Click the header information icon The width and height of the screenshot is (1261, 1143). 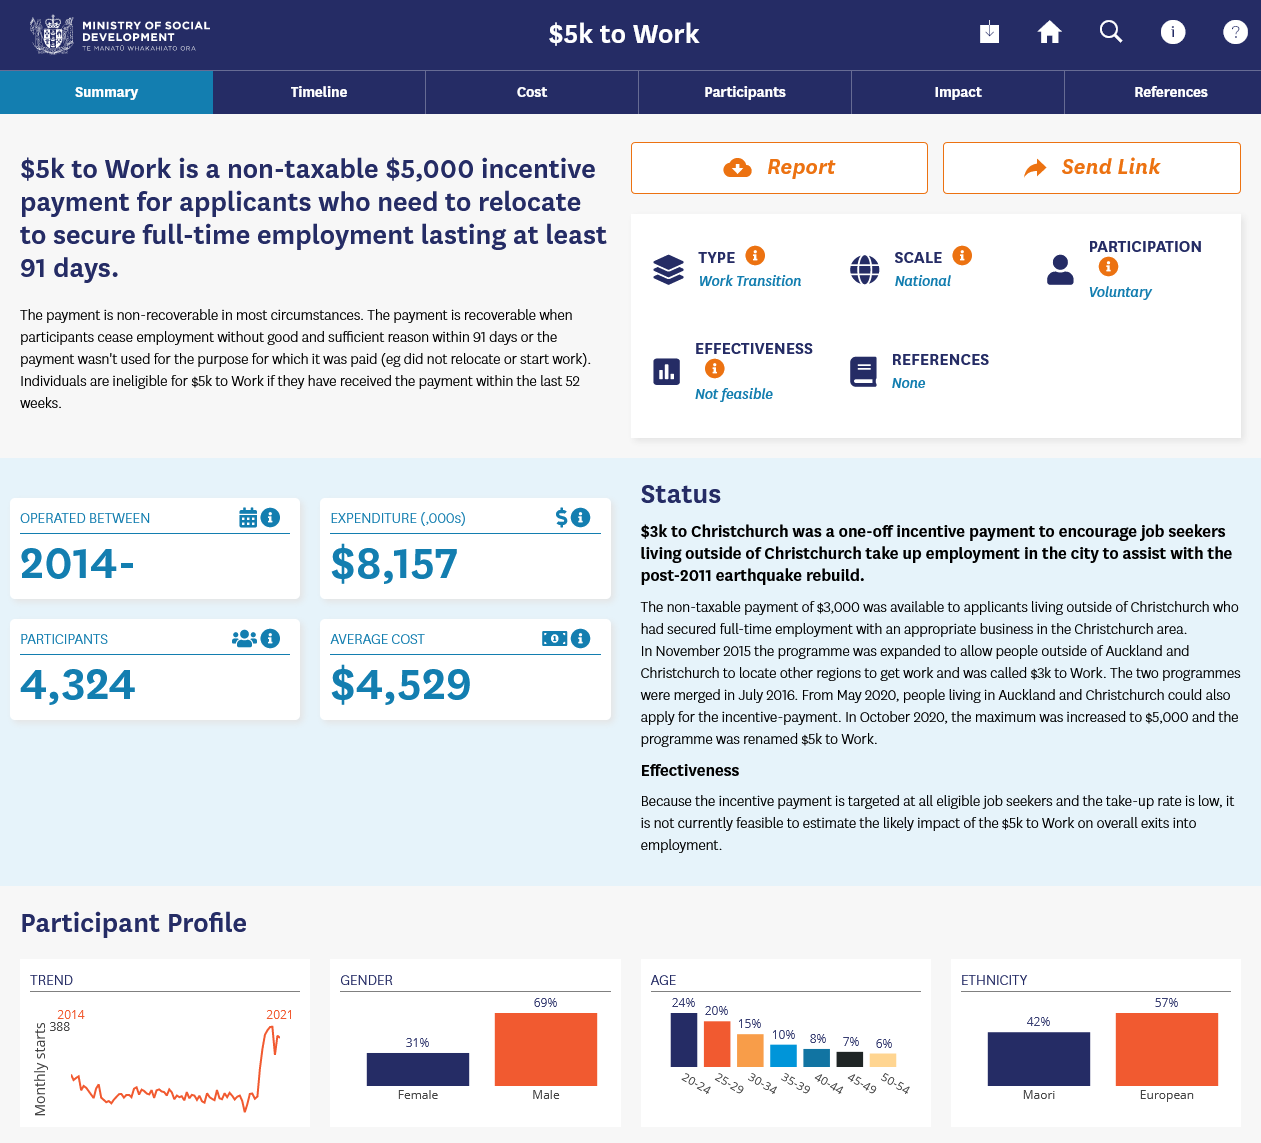coord(1173,33)
